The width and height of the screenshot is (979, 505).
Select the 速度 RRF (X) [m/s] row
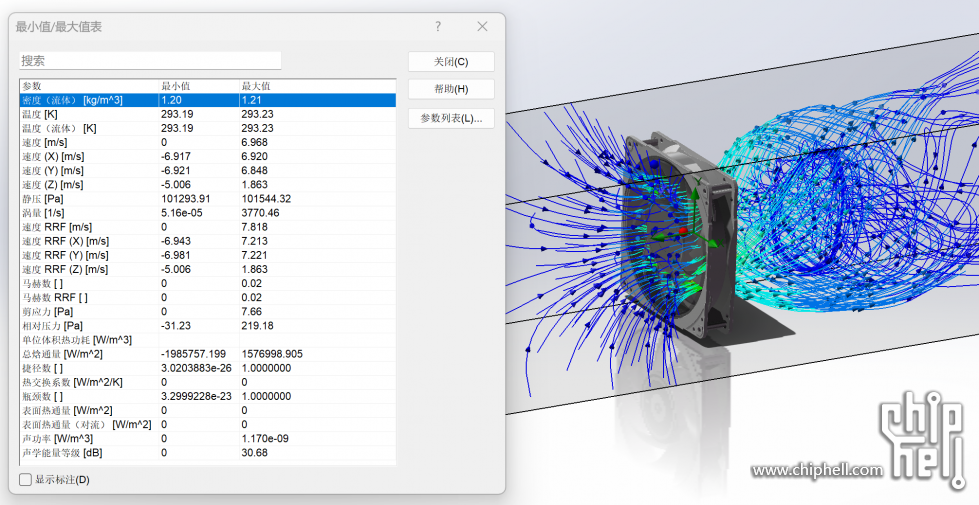[x=208, y=241]
